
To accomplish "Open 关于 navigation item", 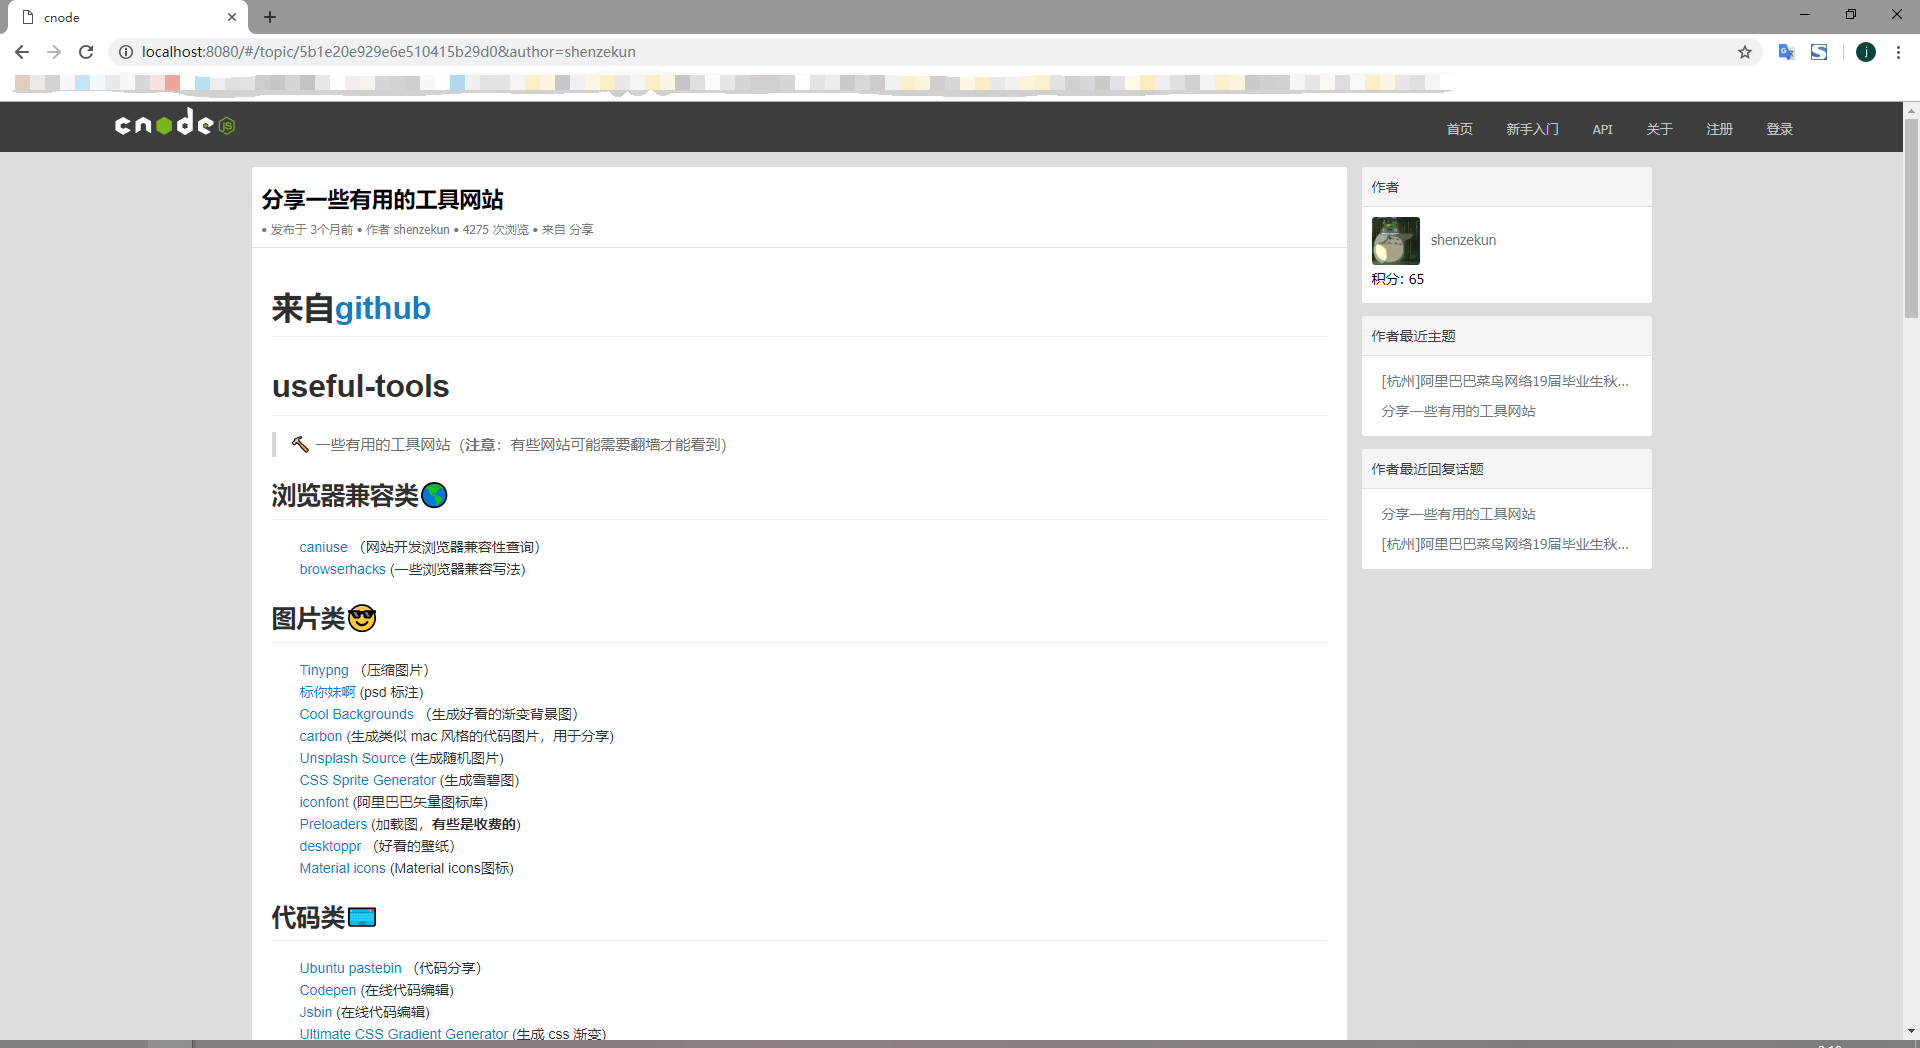I will pos(1659,129).
